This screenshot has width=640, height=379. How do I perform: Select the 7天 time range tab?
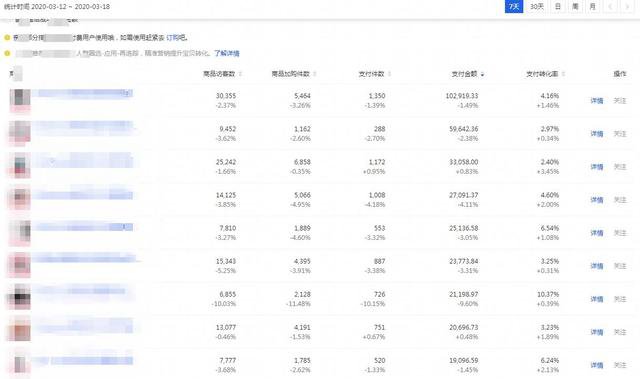coord(514,7)
